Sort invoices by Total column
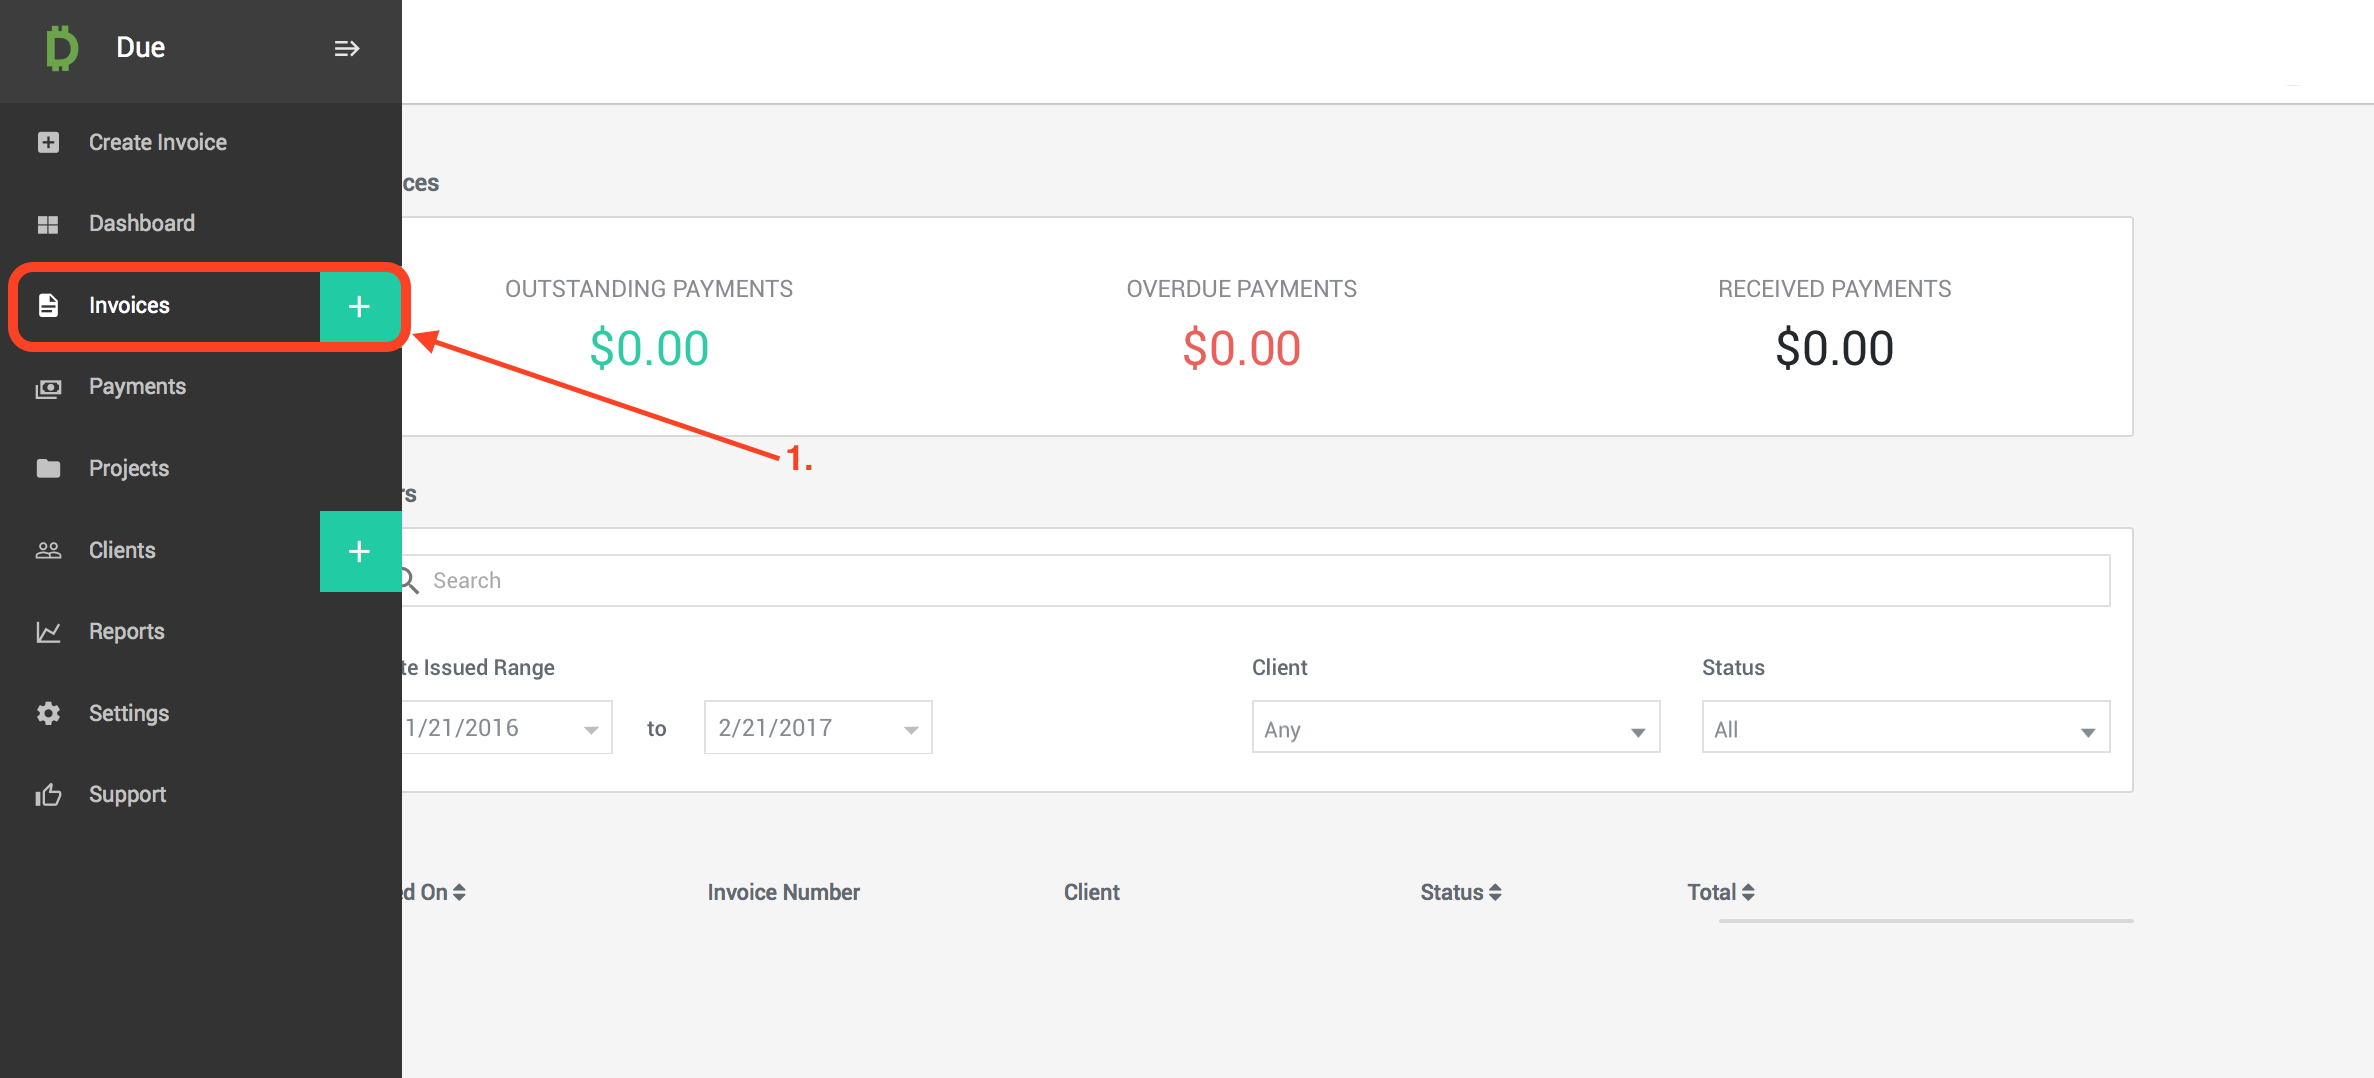The width and height of the screenshot is (2374, 1078). coord(1720,892)
